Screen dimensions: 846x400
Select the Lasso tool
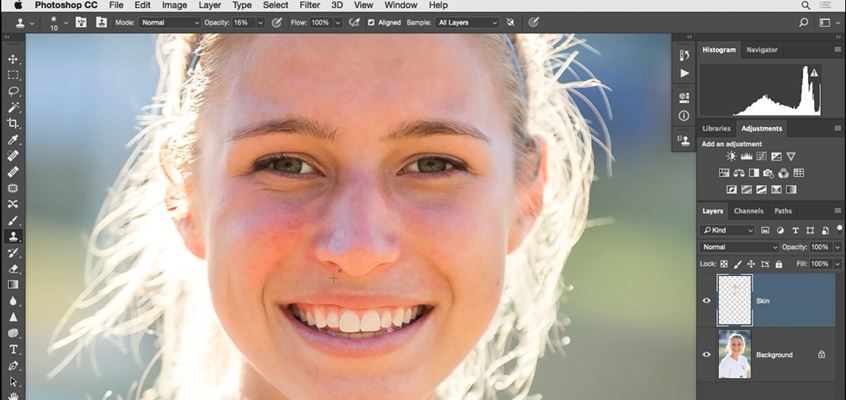click(13, 91)
